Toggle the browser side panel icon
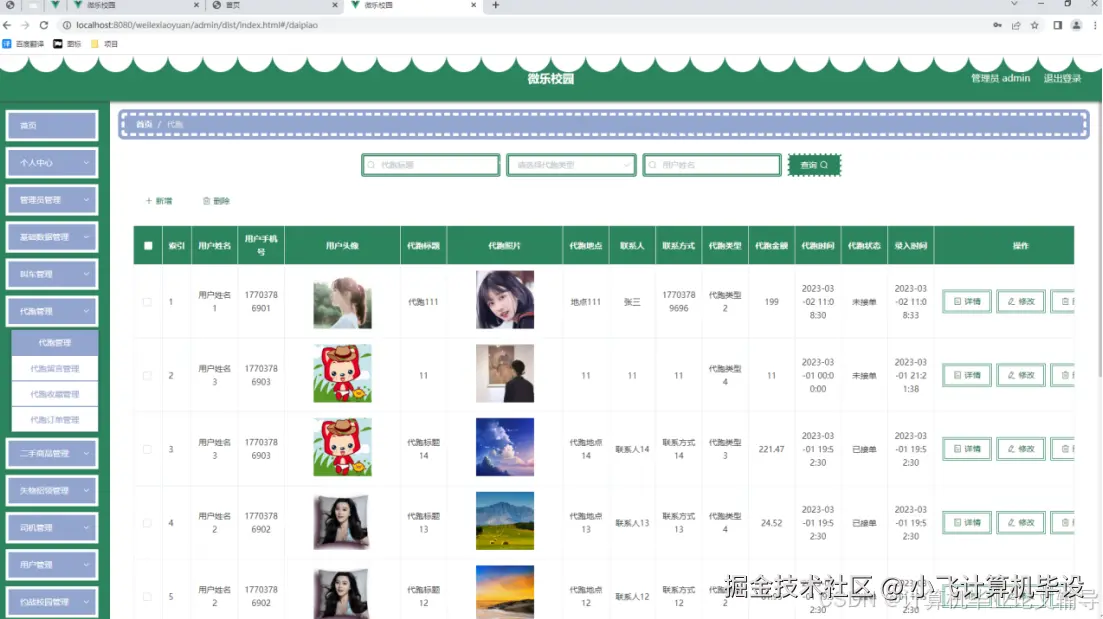Screen dimensions: 1103x619 pyautogui.click(x=1057, y=25)
